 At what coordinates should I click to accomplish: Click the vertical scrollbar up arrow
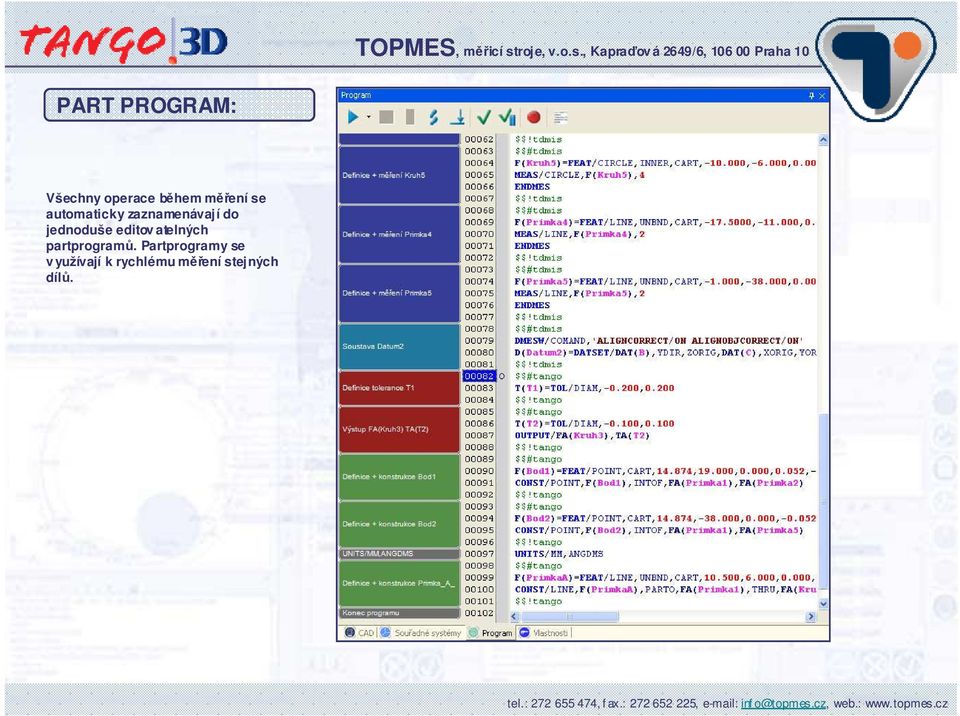(823, 140)
